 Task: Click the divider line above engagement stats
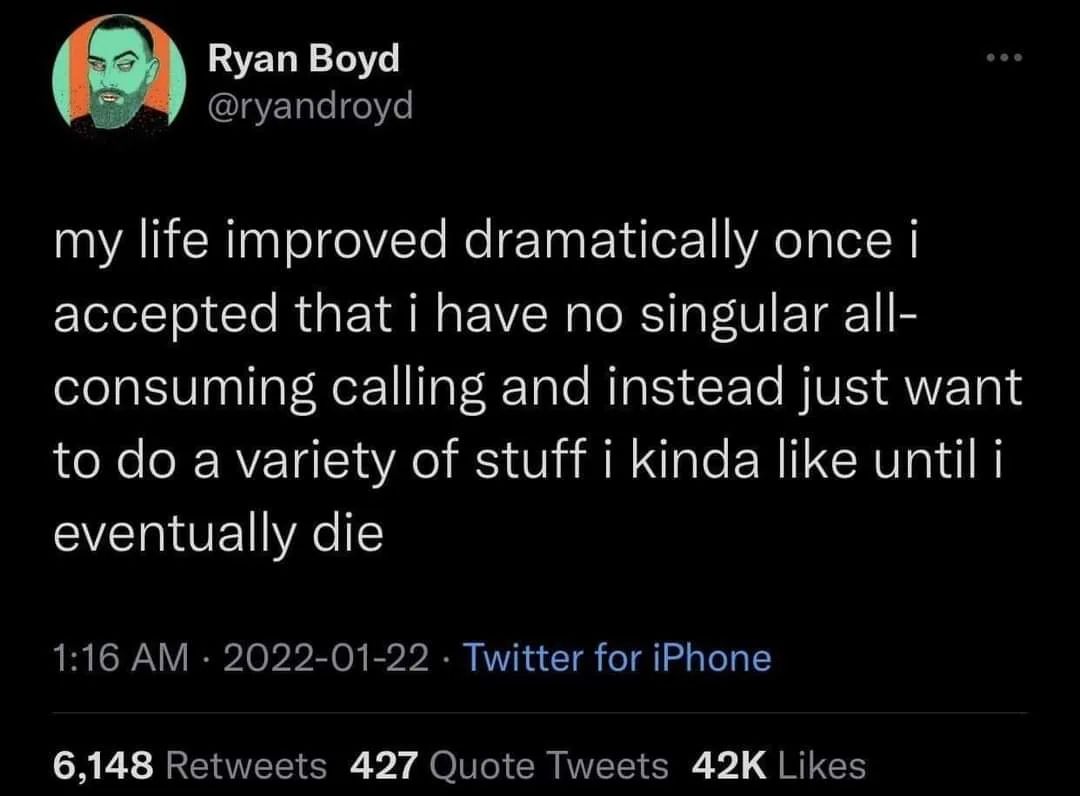(x=540, y=714)
